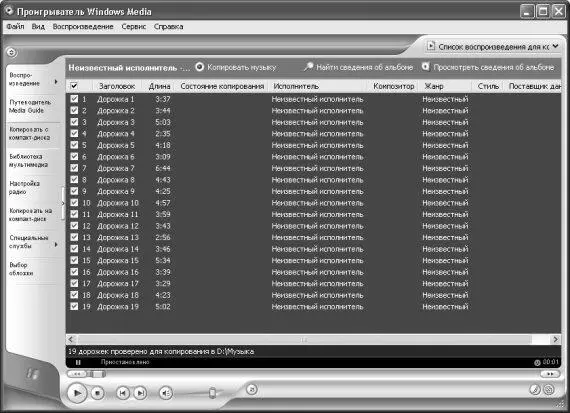Click the Просмотреть сведения об альбоме button
Screen dimensions: 570x413
click(488, 67)
